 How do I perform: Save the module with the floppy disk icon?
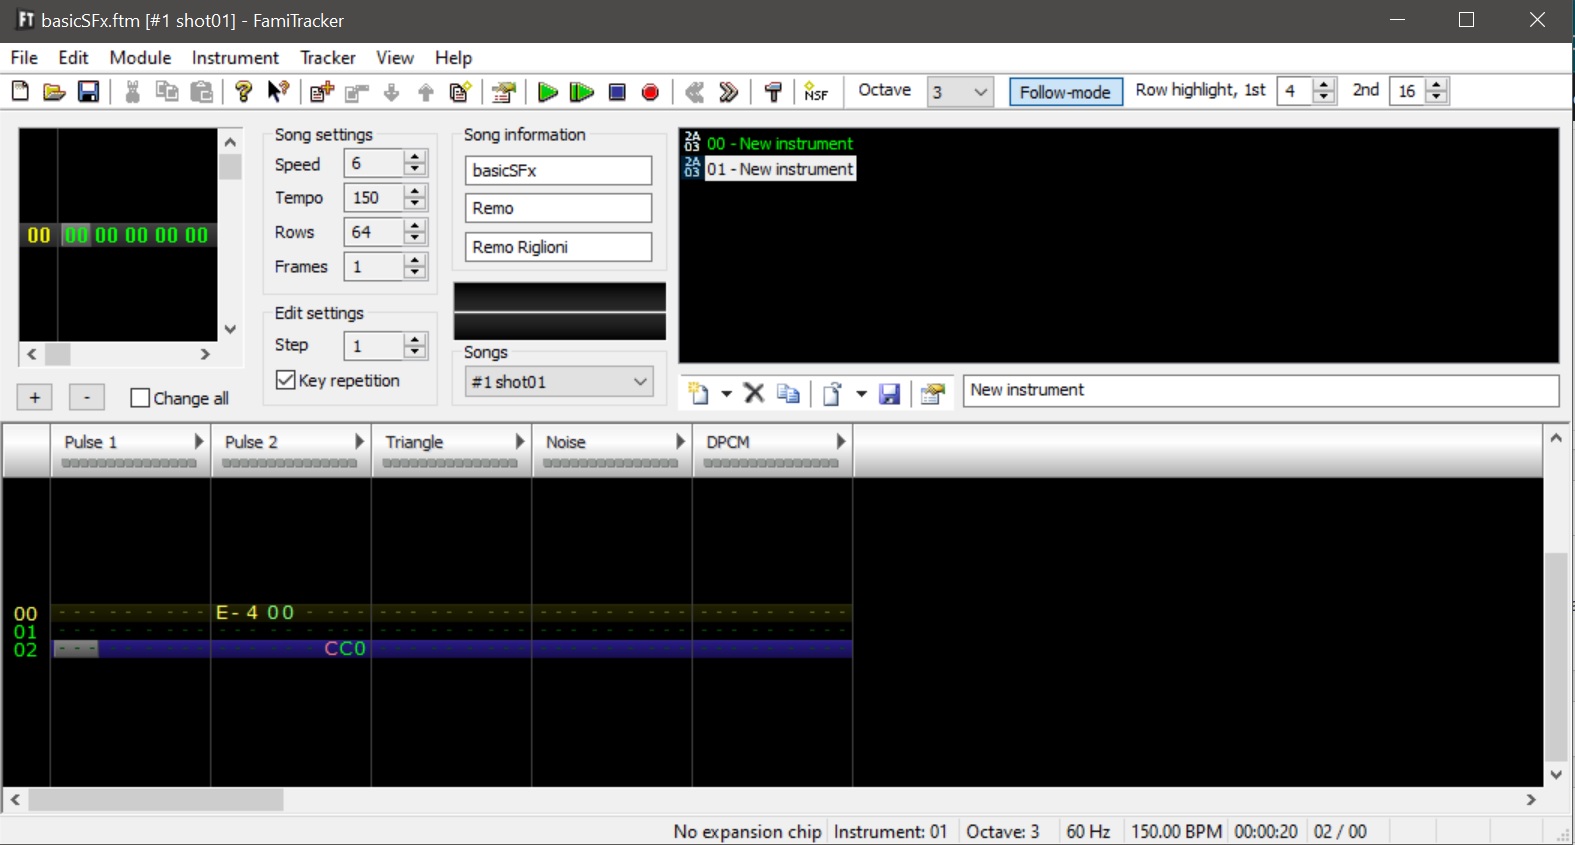[x=89, y=92]
